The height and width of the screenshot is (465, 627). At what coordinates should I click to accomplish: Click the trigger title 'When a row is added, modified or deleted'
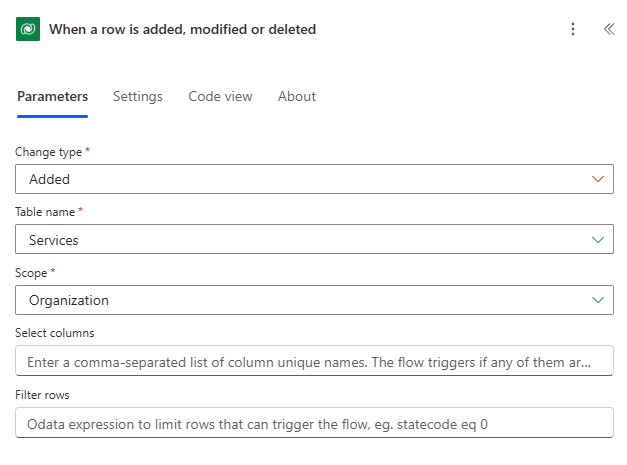(x=182, y=29)
